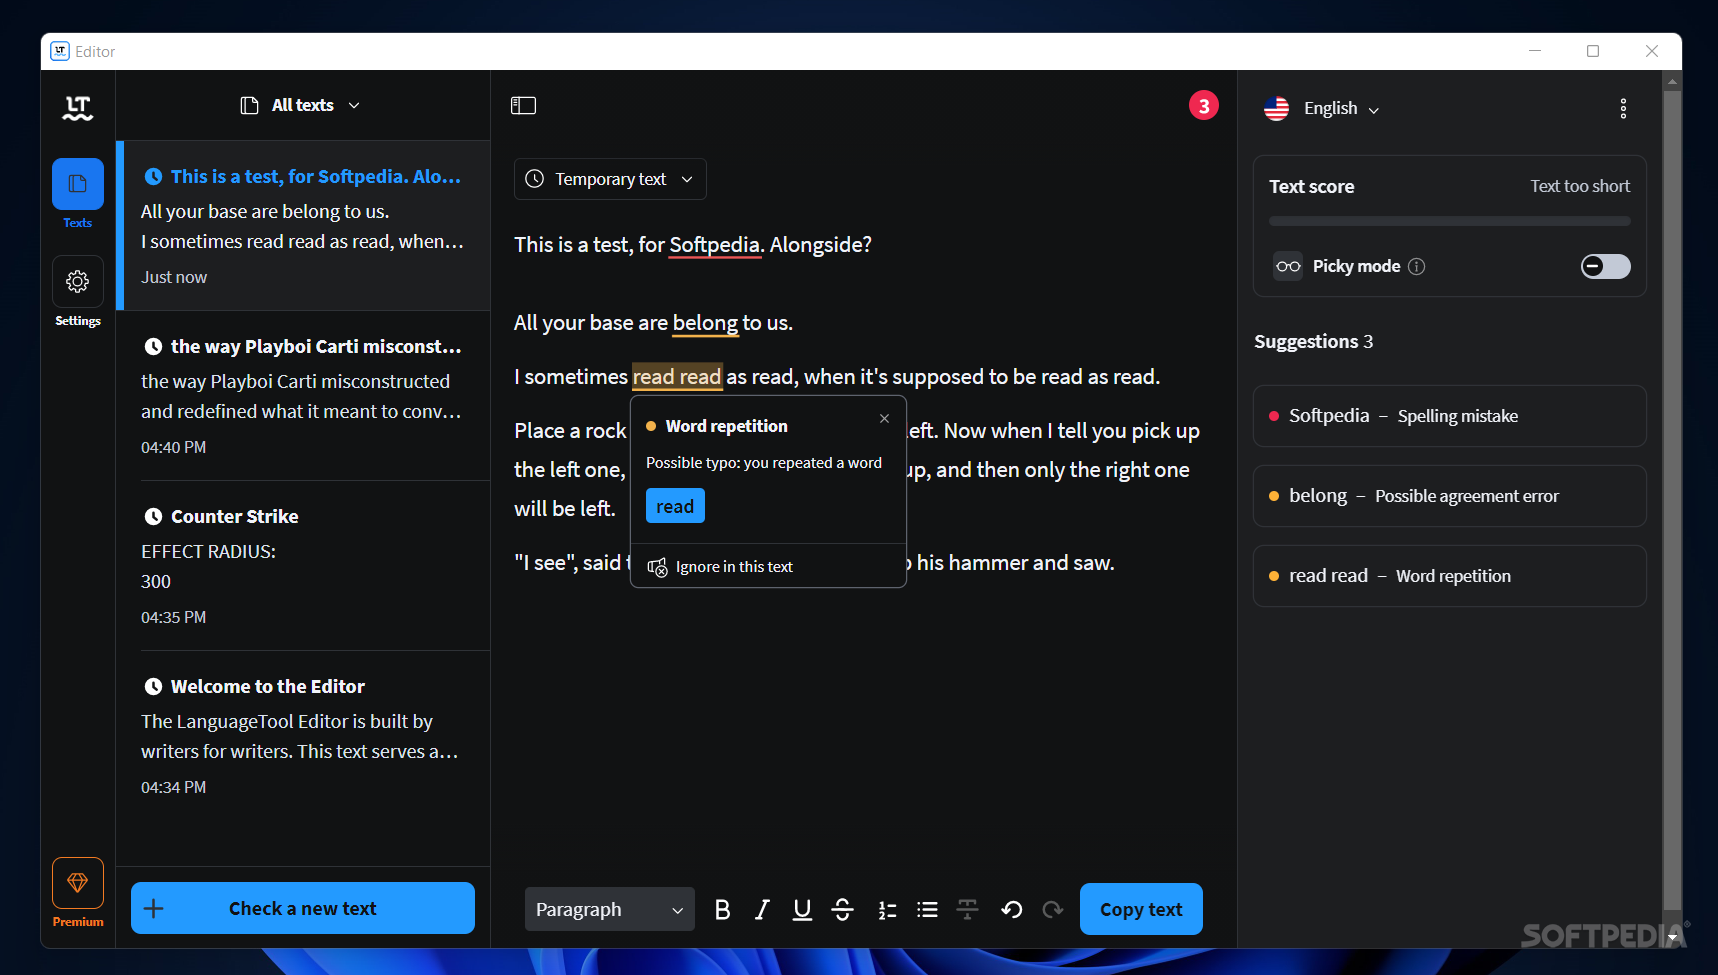1718x975 pixels.
Task: Click underlined word Softpedia in editor
Action: [x=715, y=245]
